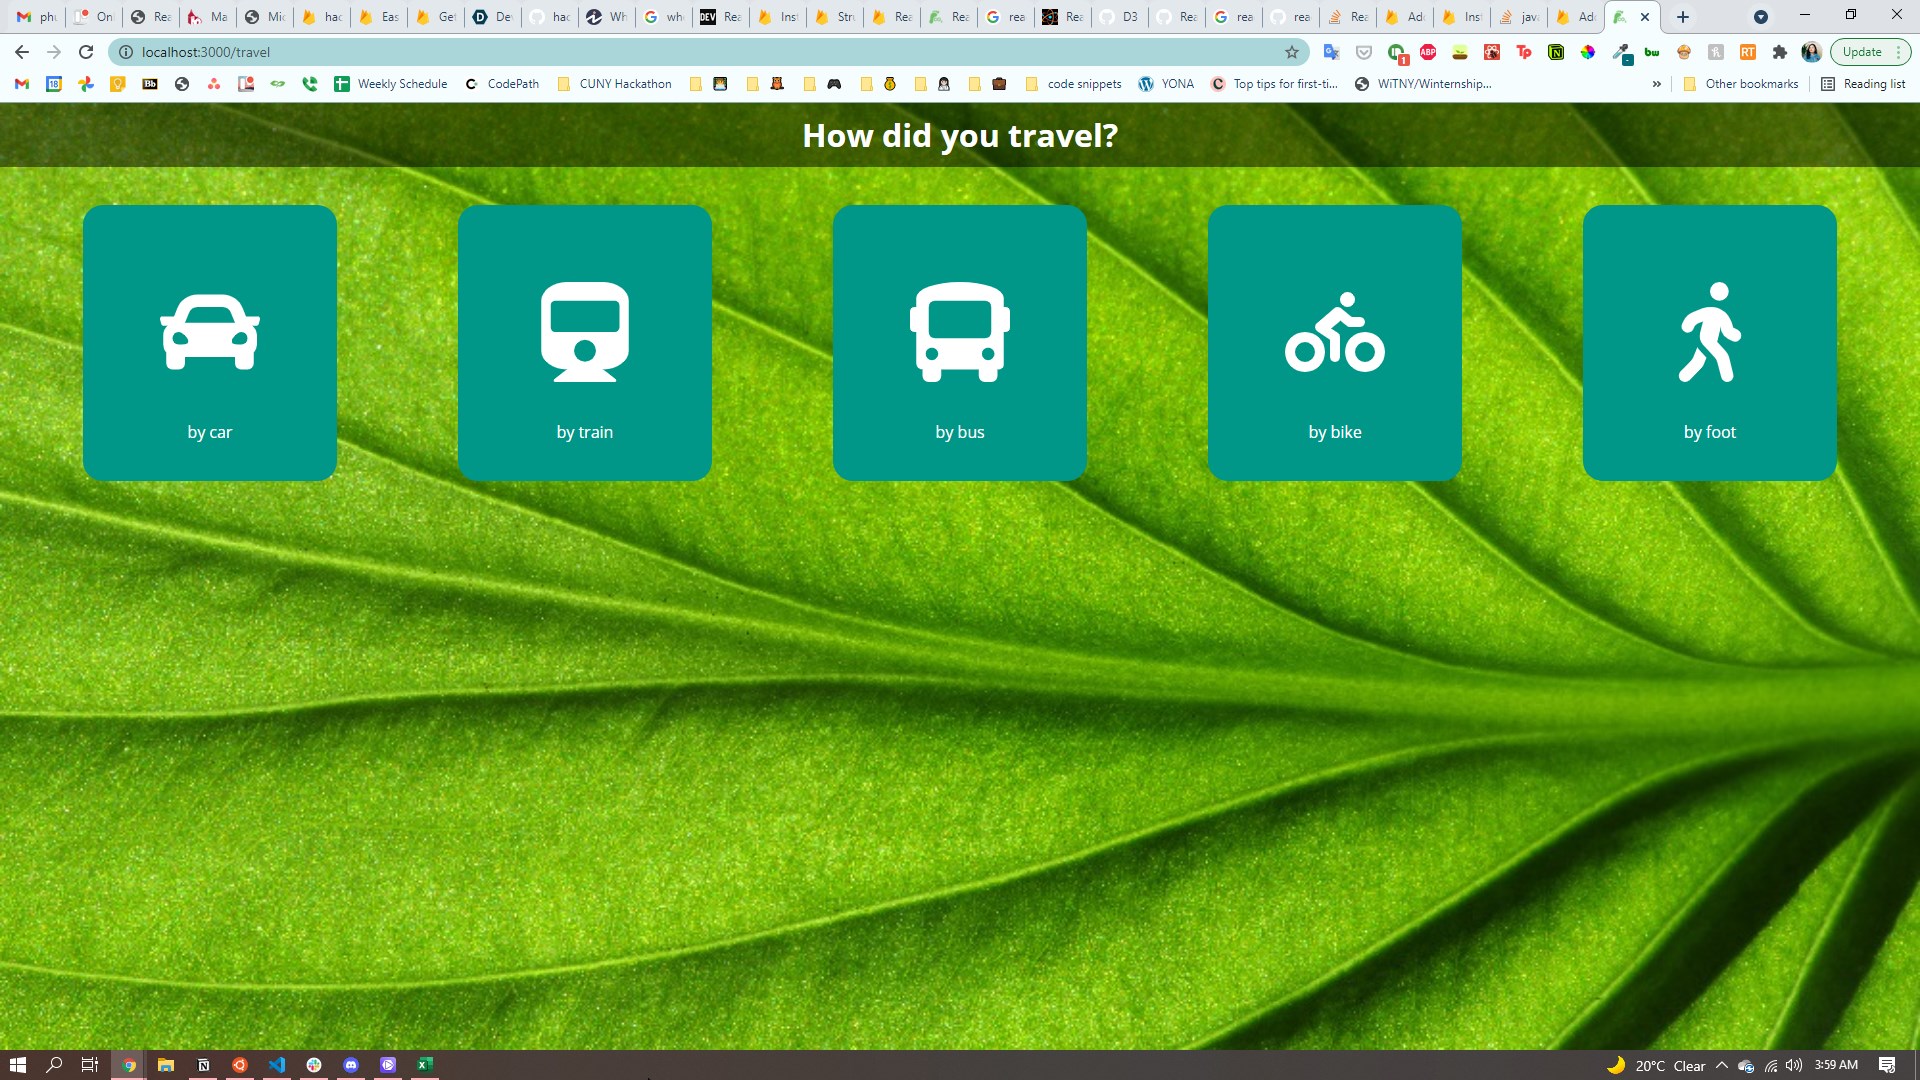1920x1080 pixels.
Task: Open the Weekly Schedule bookmark
Action: click(x=391, y=84)
